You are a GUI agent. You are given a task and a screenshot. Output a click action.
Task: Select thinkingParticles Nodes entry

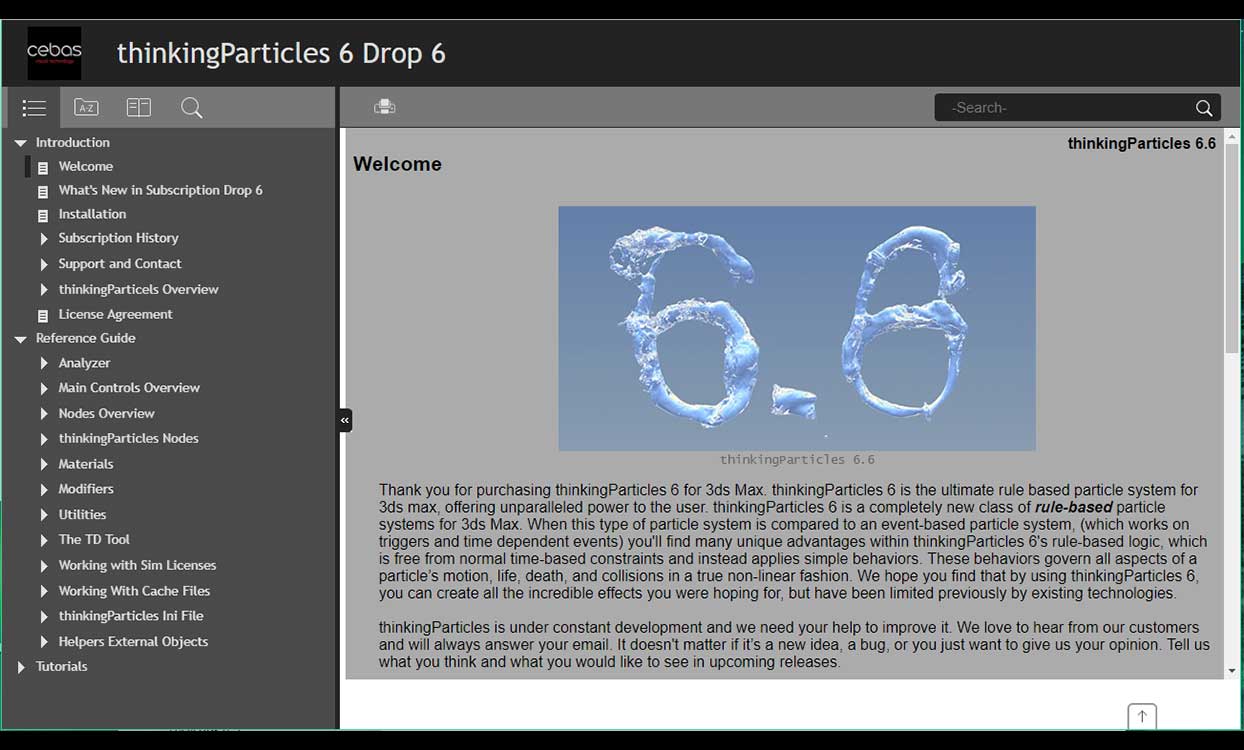click(128, 438)
